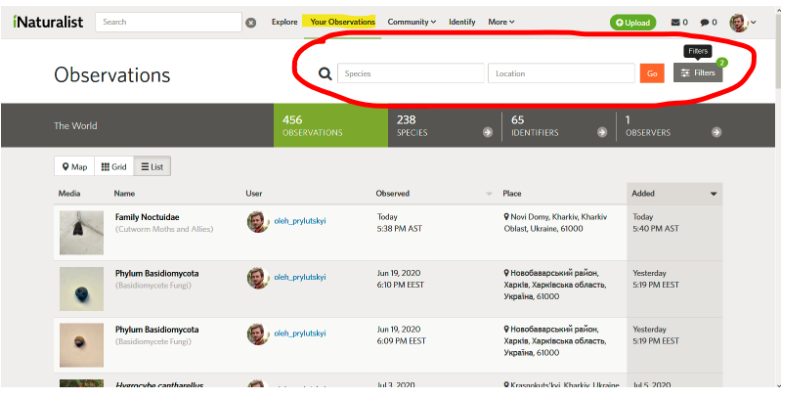The image size is (785, 406).
Task: Click the arrow icon next to Observers count
Action: pos(717,132)
